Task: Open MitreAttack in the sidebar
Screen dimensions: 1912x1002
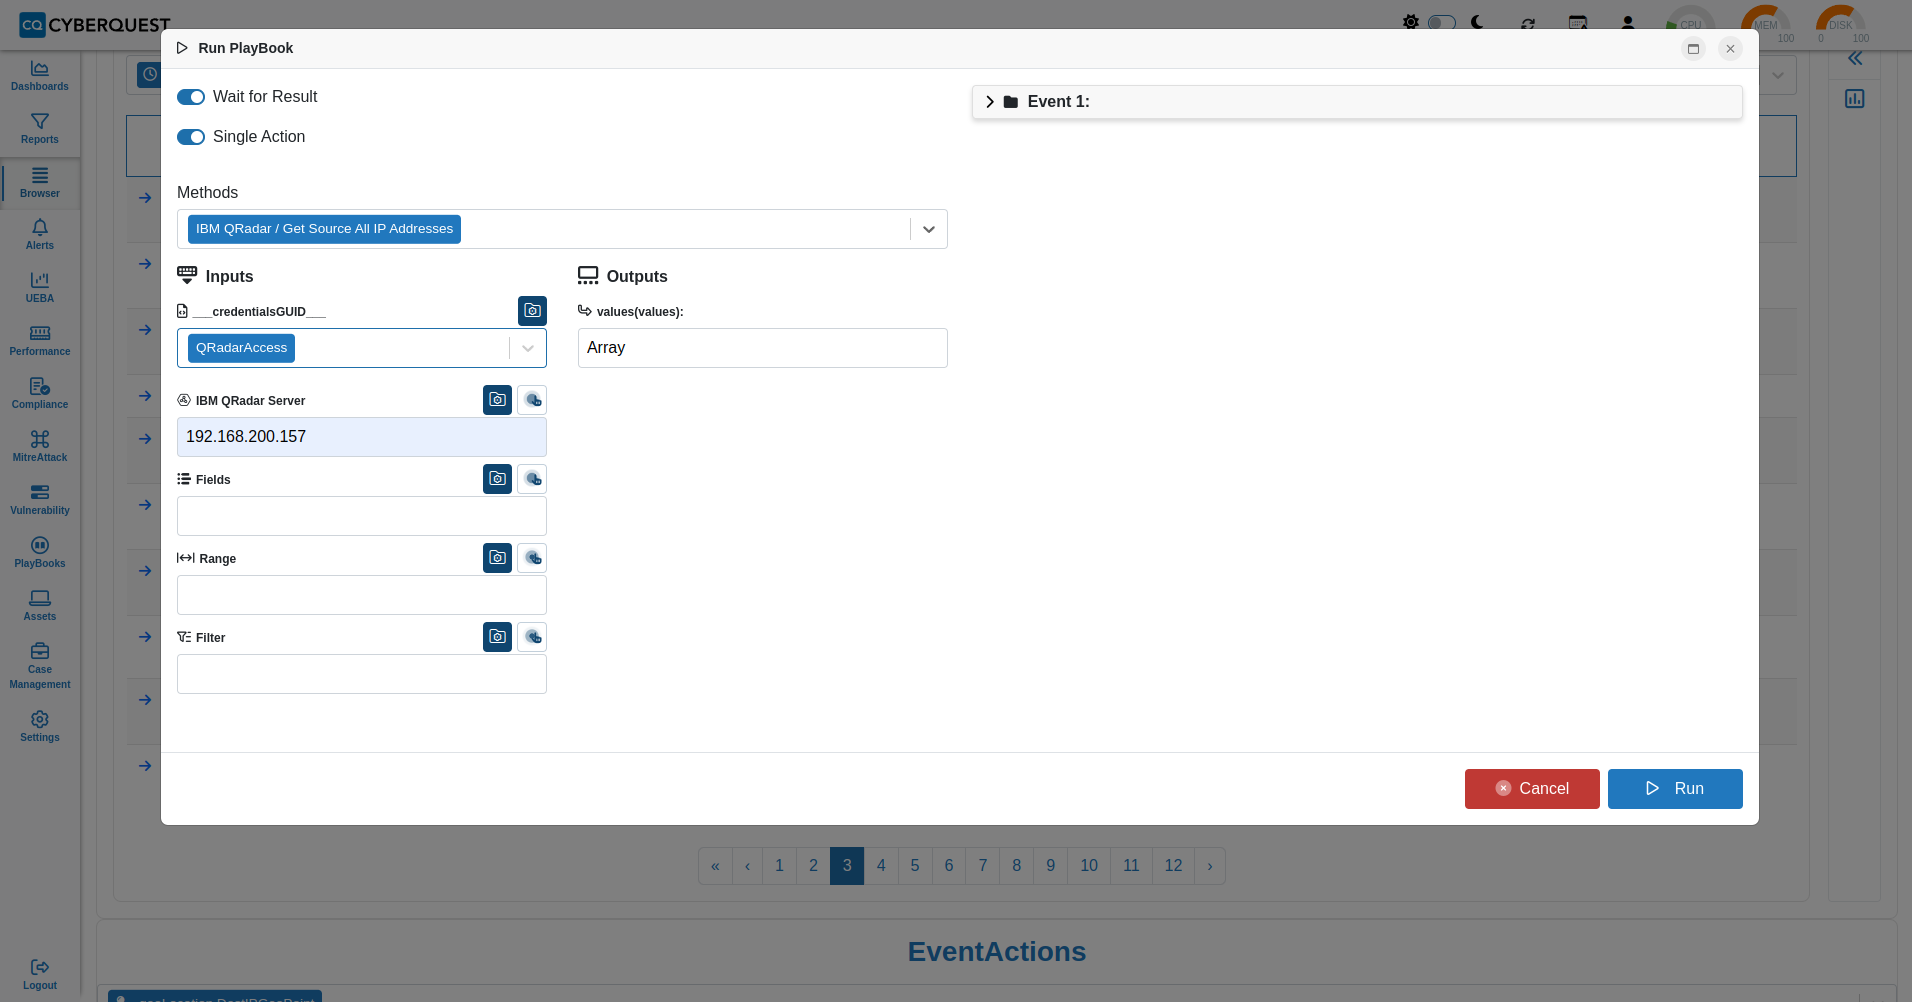Action: [40, 447]
